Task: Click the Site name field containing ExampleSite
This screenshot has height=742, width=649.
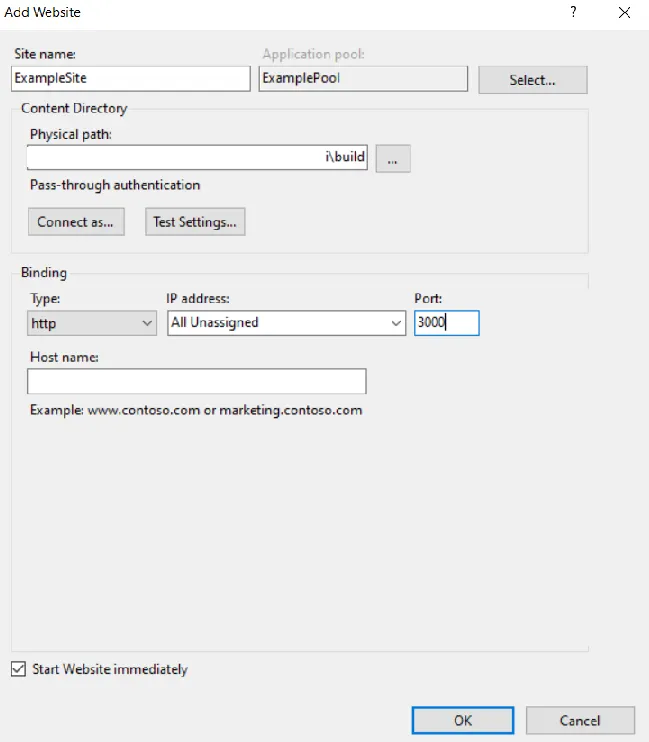Action: [x=130, y=78]
